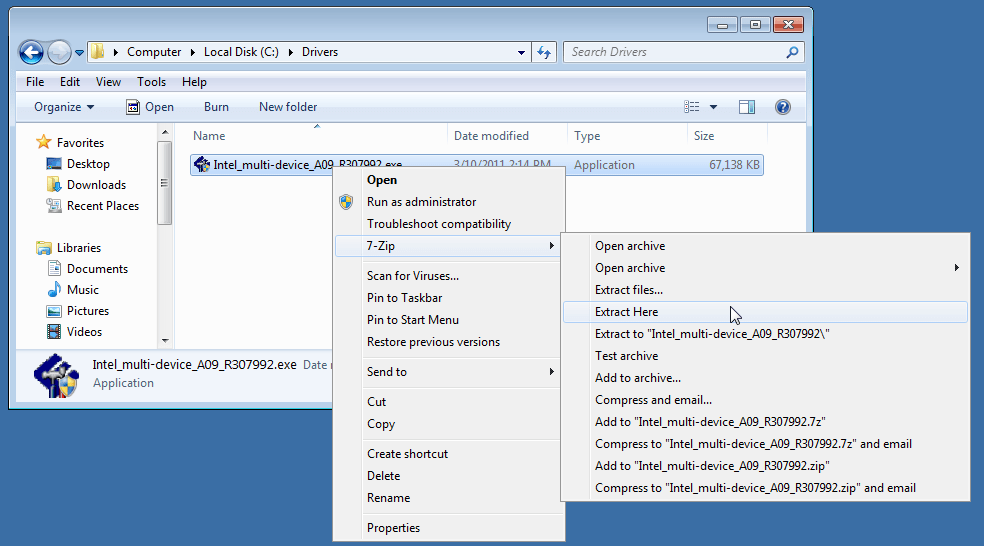Click the Burn toolbar button

click(x=216, y=107)
